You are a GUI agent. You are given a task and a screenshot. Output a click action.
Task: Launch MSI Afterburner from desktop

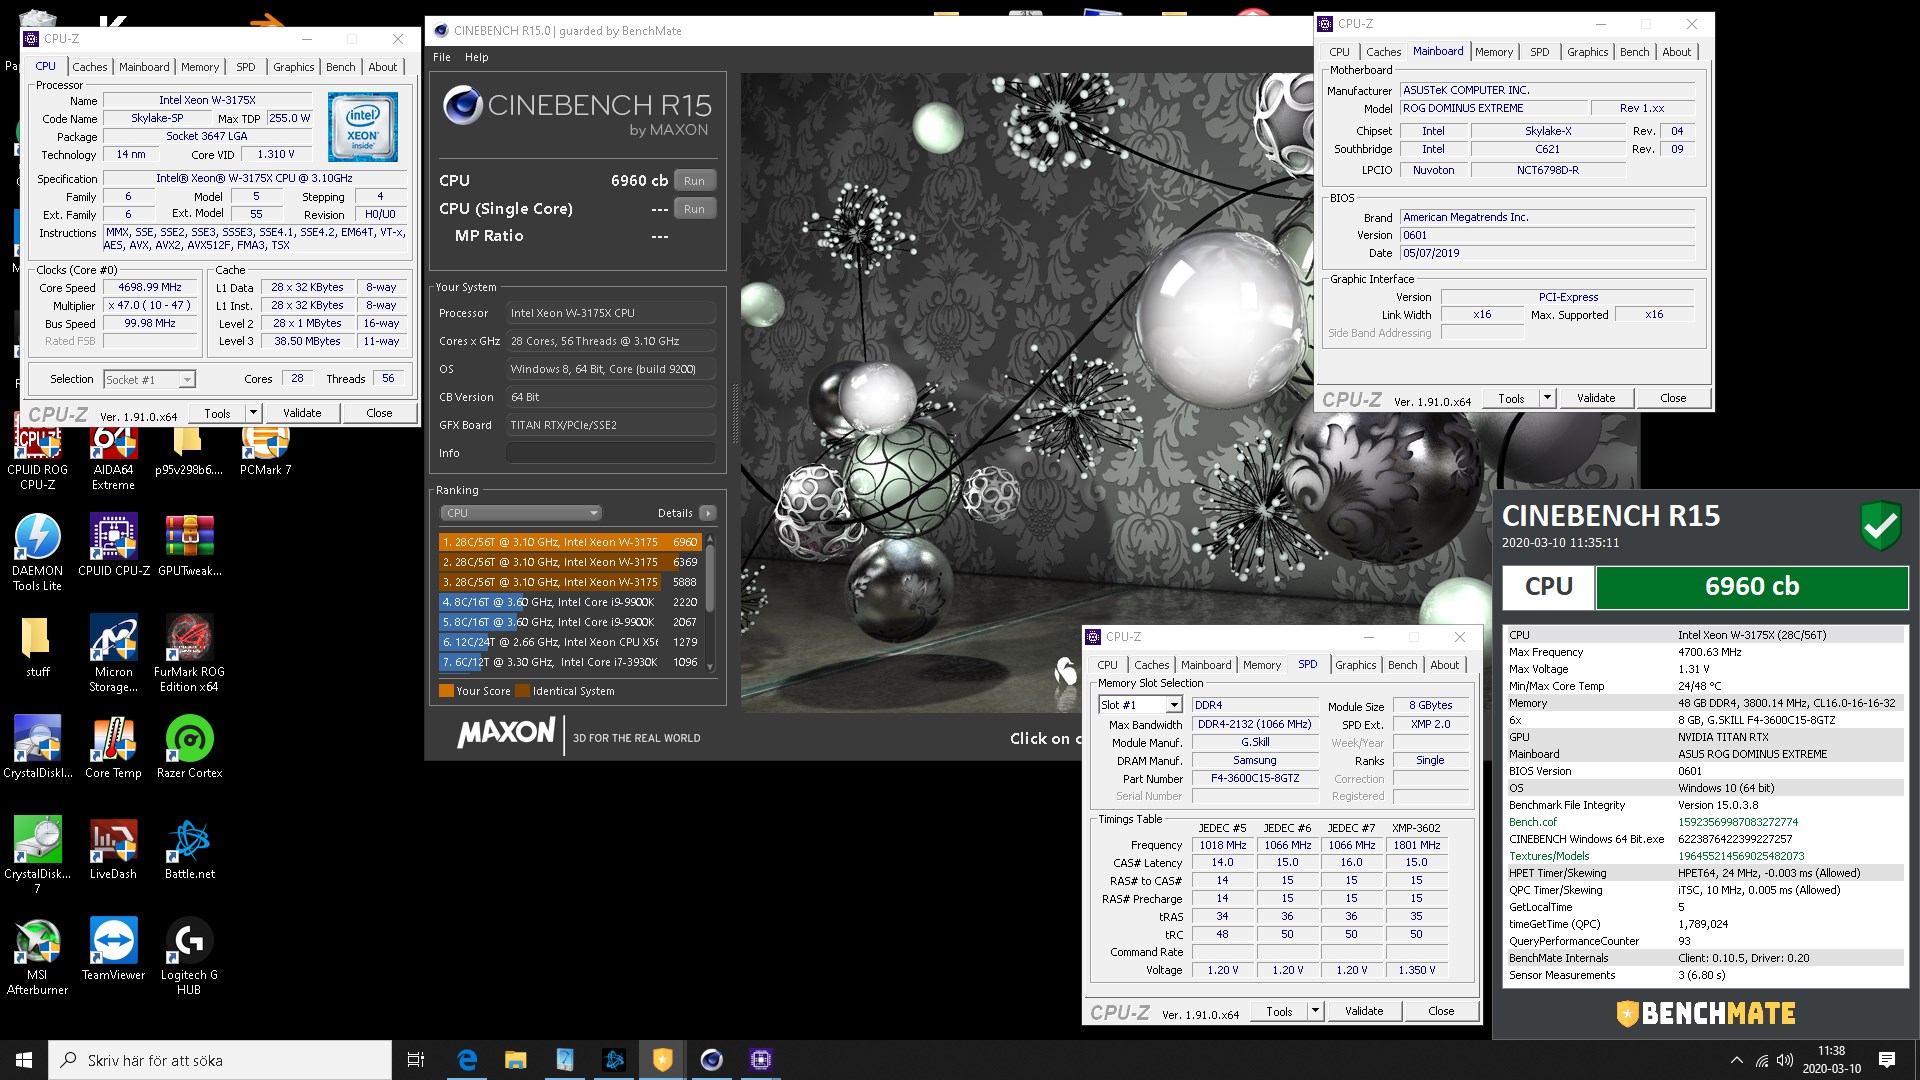click(38, 955)
